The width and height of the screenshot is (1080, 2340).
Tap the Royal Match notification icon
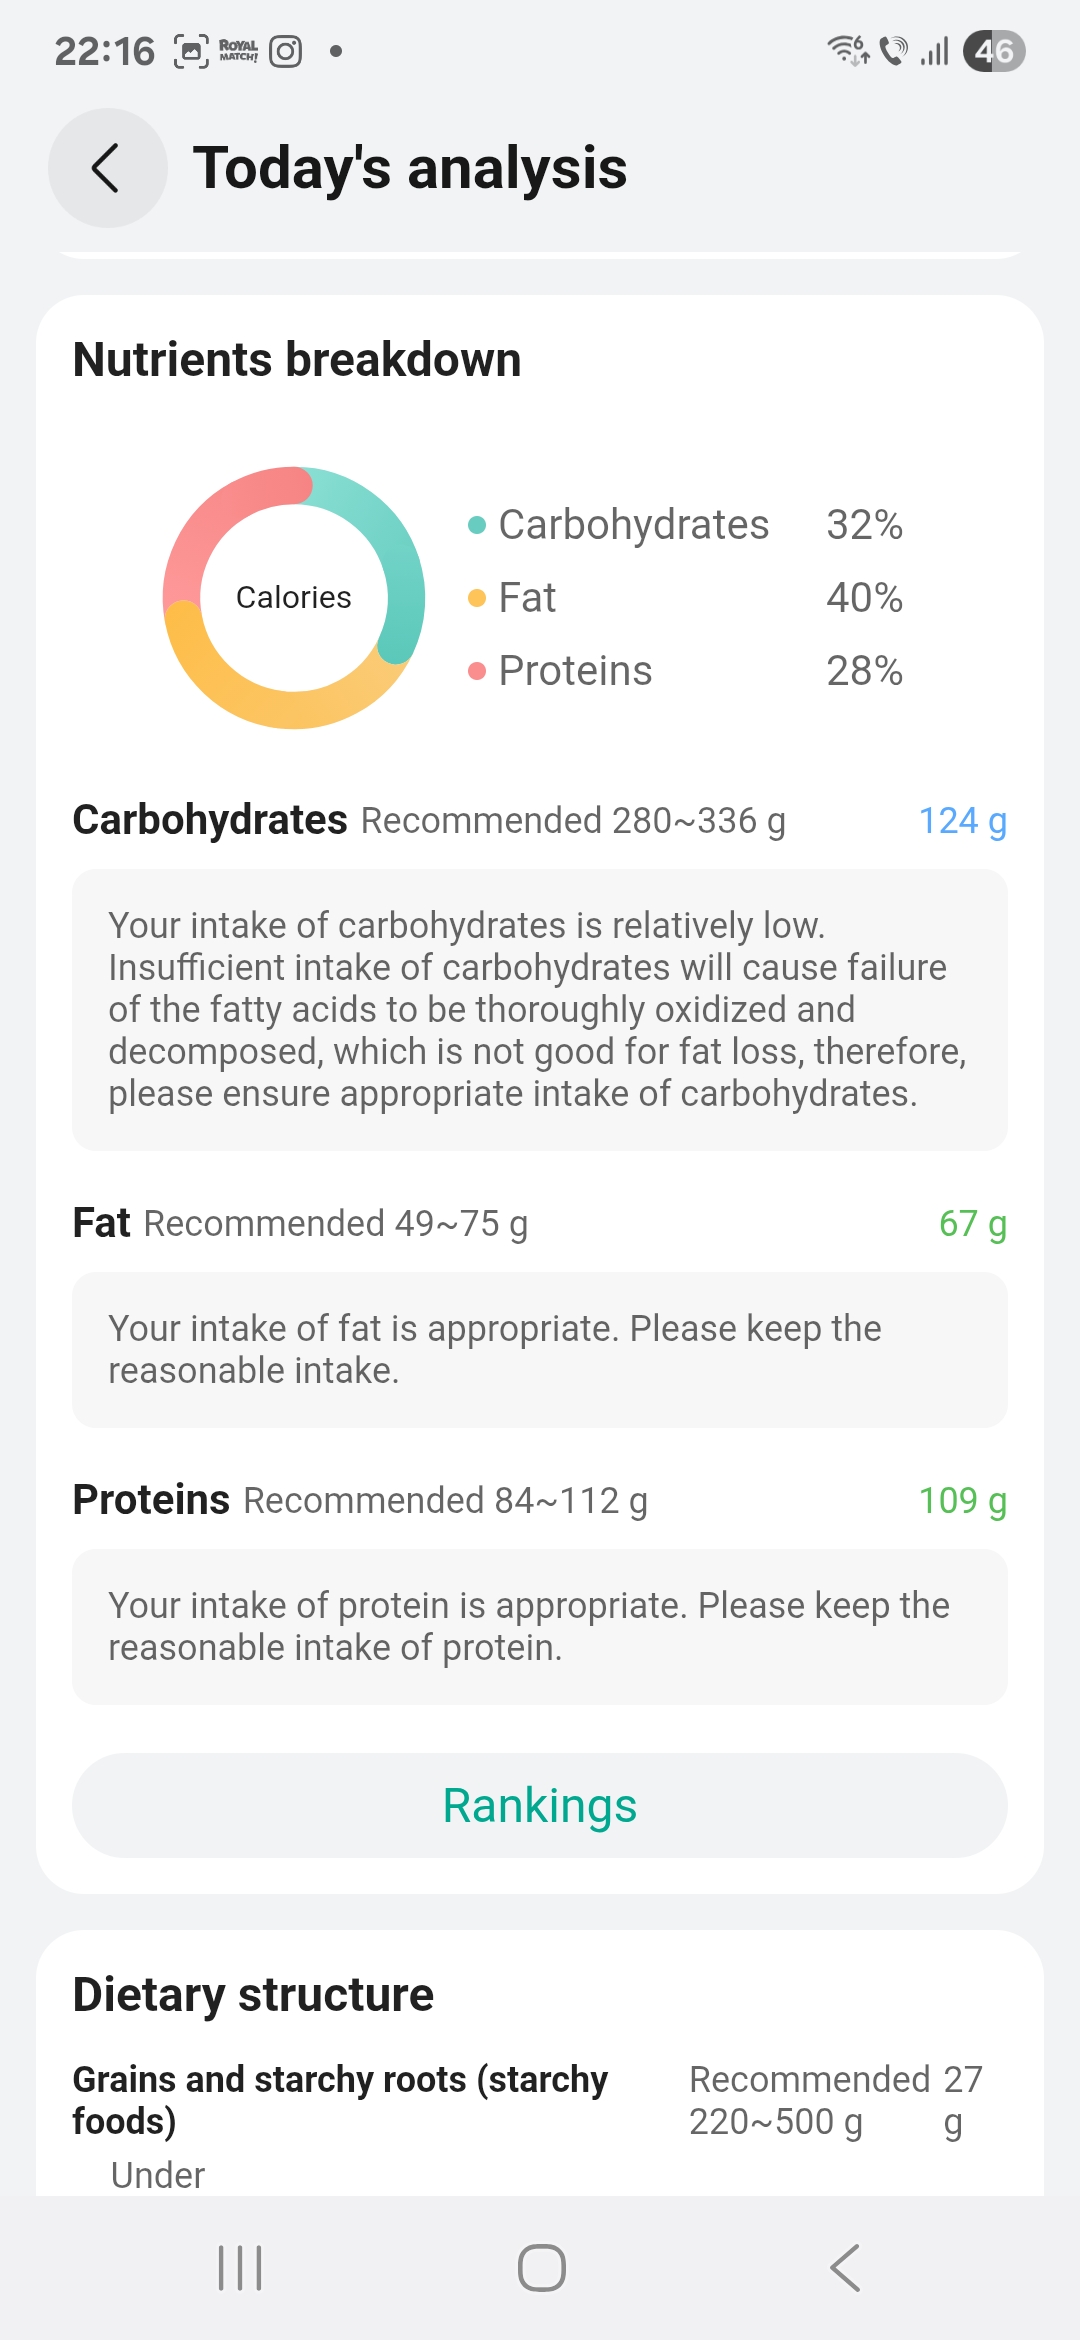(x=238, y=51)
